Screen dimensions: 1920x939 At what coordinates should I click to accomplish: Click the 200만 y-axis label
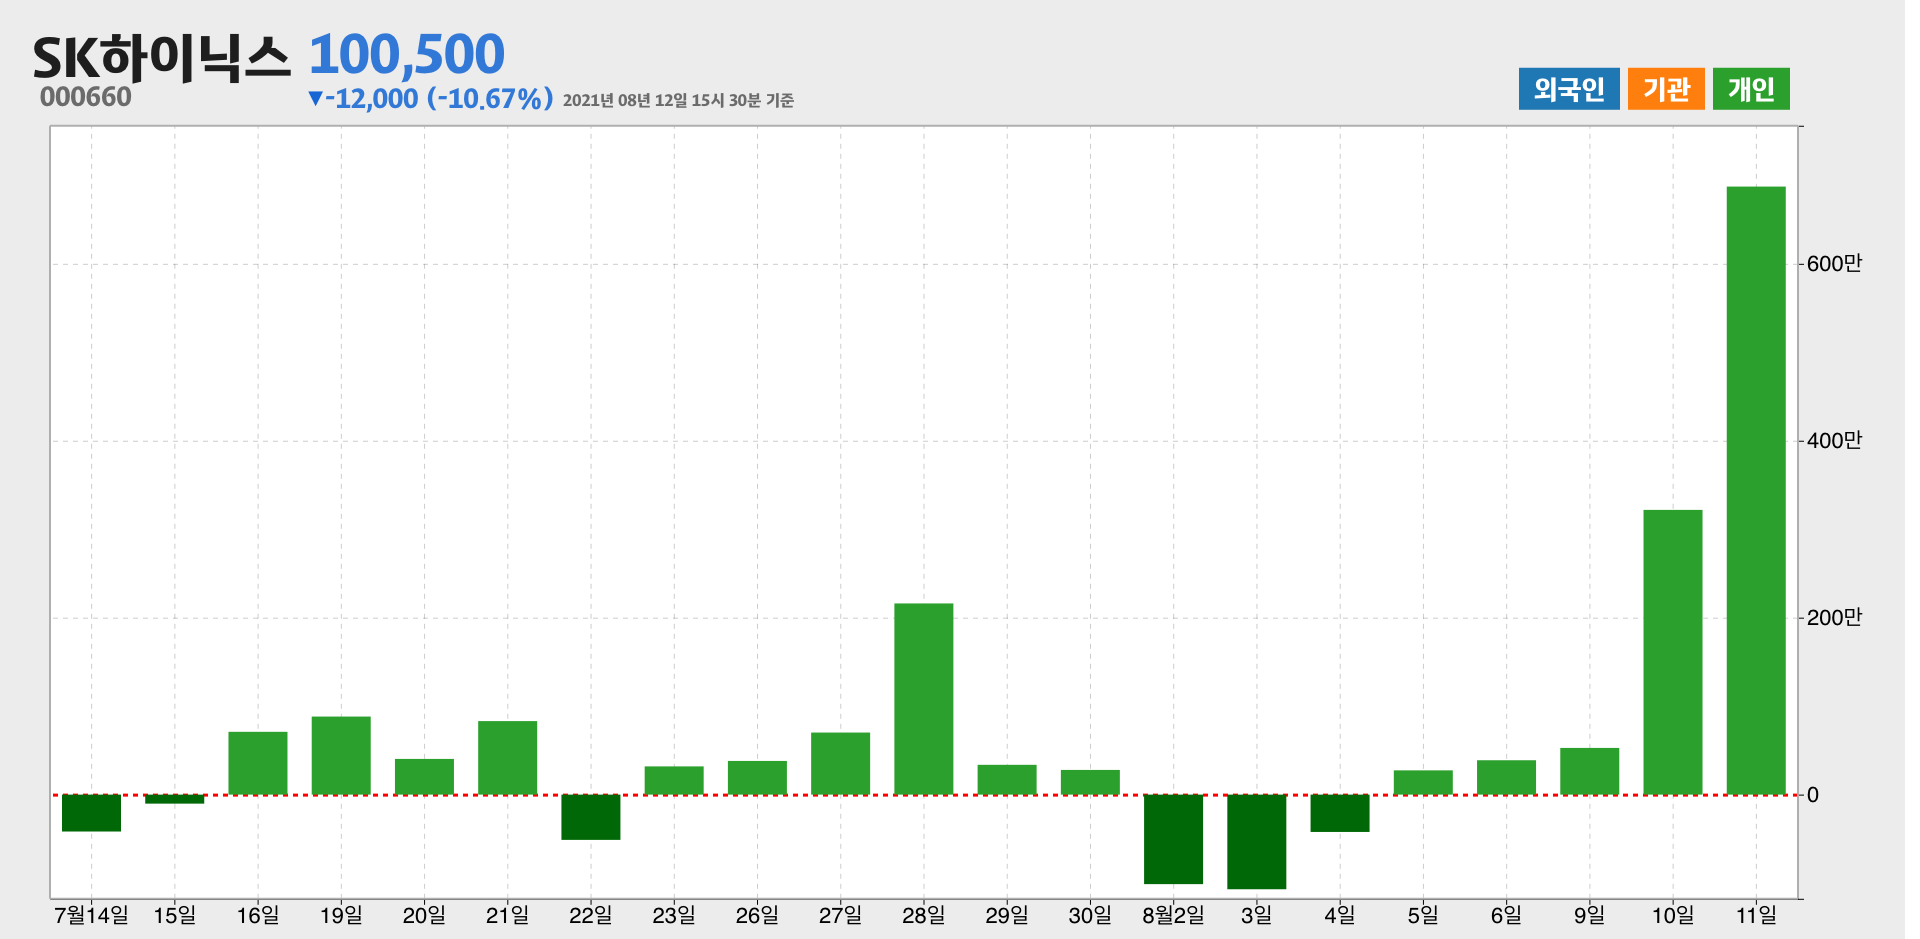(x=1834, y=618)
